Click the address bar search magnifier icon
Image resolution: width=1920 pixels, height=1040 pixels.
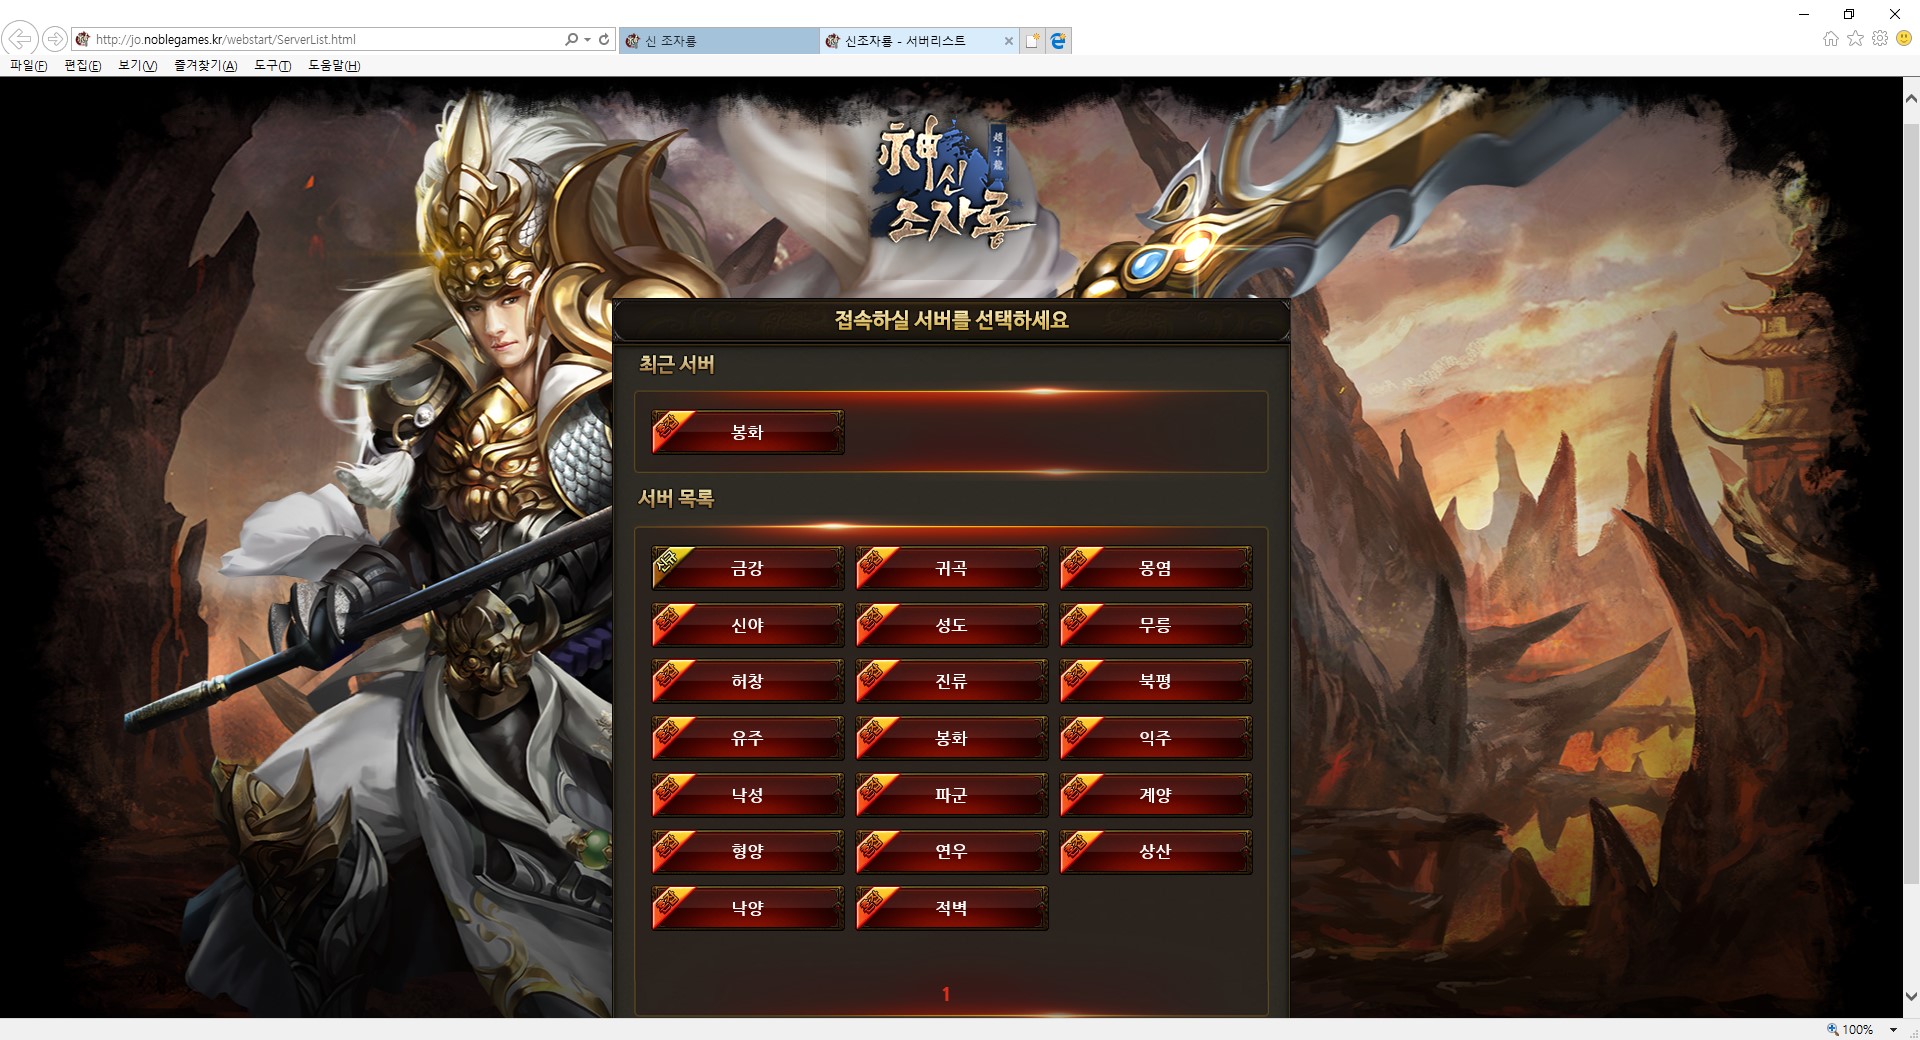point(571,39)
